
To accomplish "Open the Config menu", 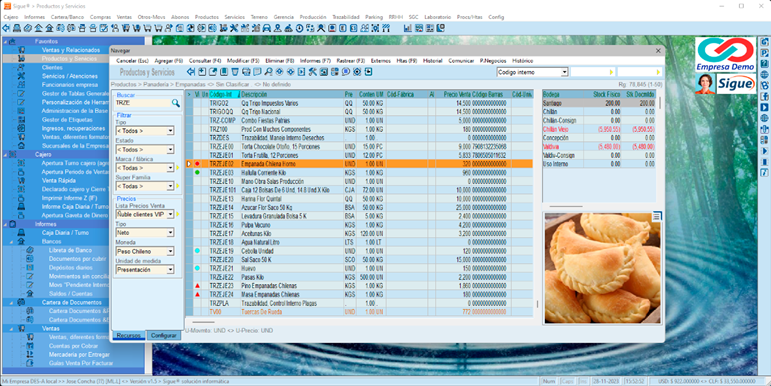I will (496, 17).
